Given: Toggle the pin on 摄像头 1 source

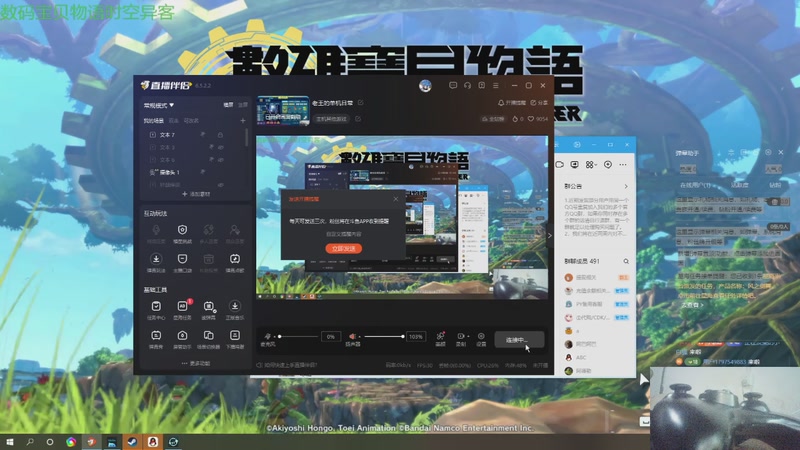Looking at the screenshot, I should (x=203, y=172).
